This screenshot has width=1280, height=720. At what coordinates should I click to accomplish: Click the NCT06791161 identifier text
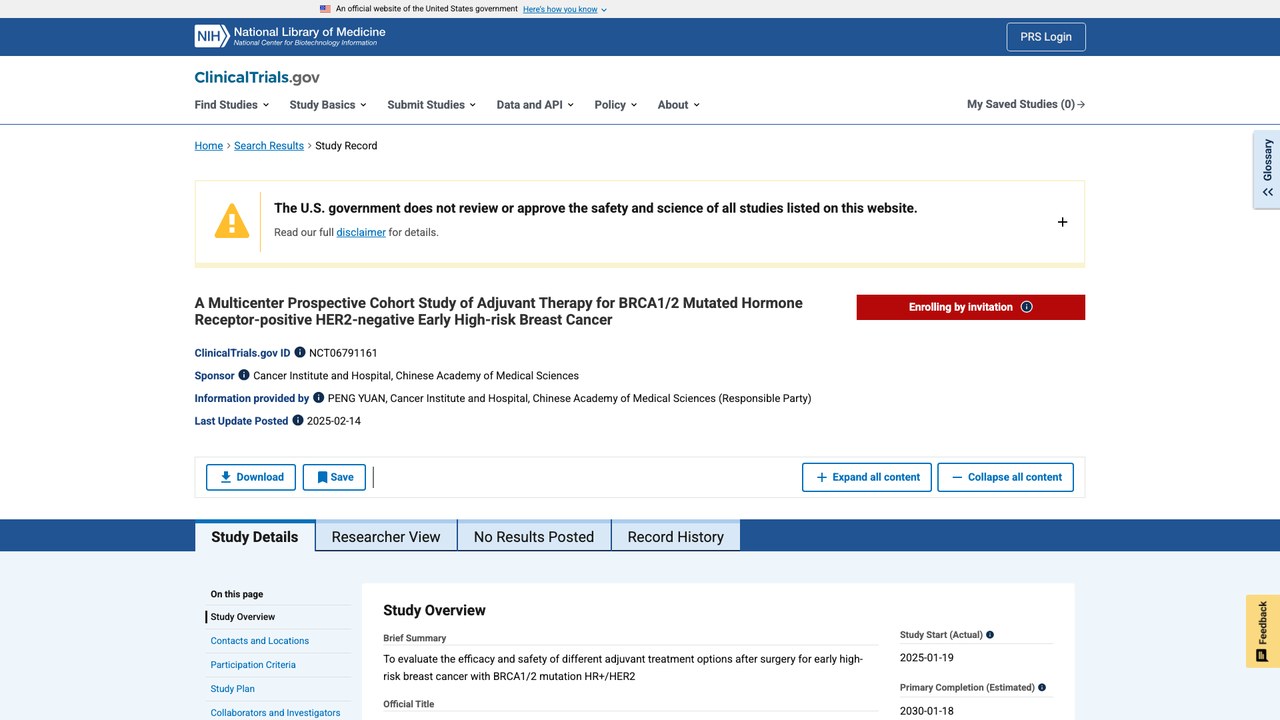pyautogui.click(x=343, y=353)
